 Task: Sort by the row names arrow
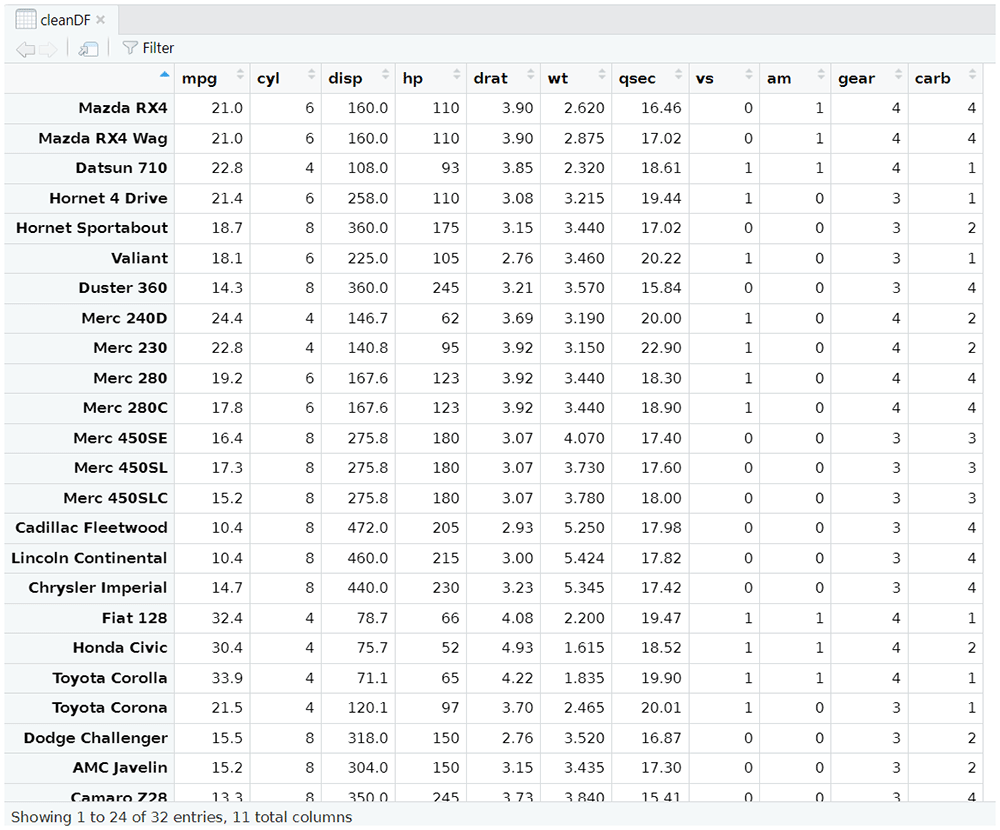(x=165, y=75)
